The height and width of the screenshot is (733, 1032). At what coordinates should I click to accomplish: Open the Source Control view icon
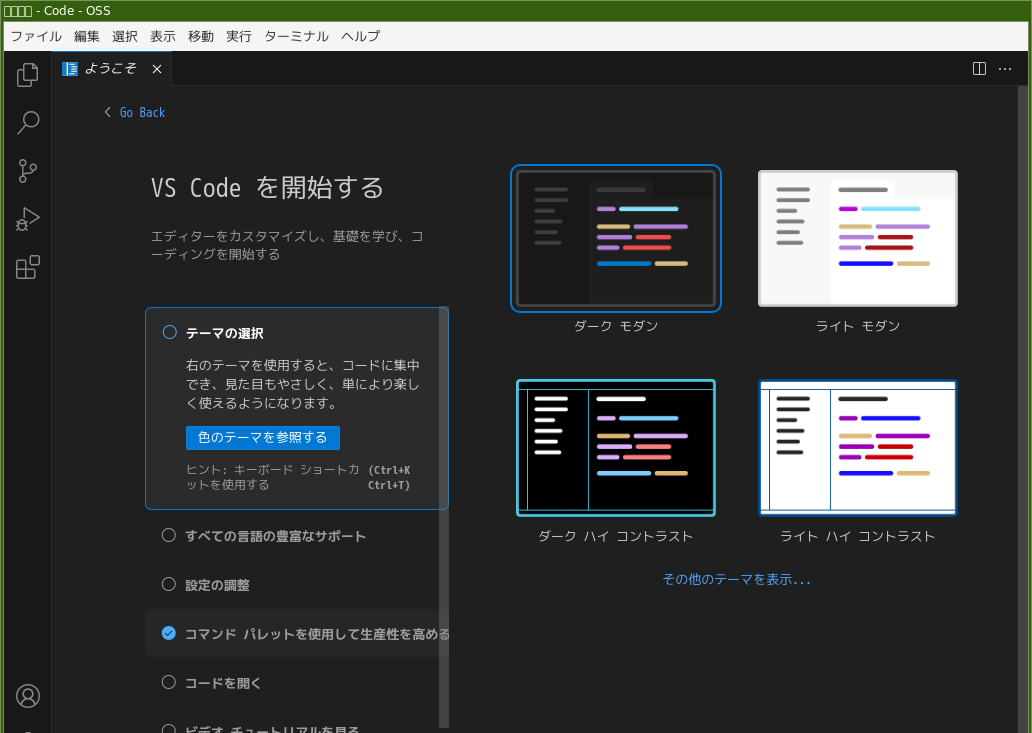(x=28, y=171)
